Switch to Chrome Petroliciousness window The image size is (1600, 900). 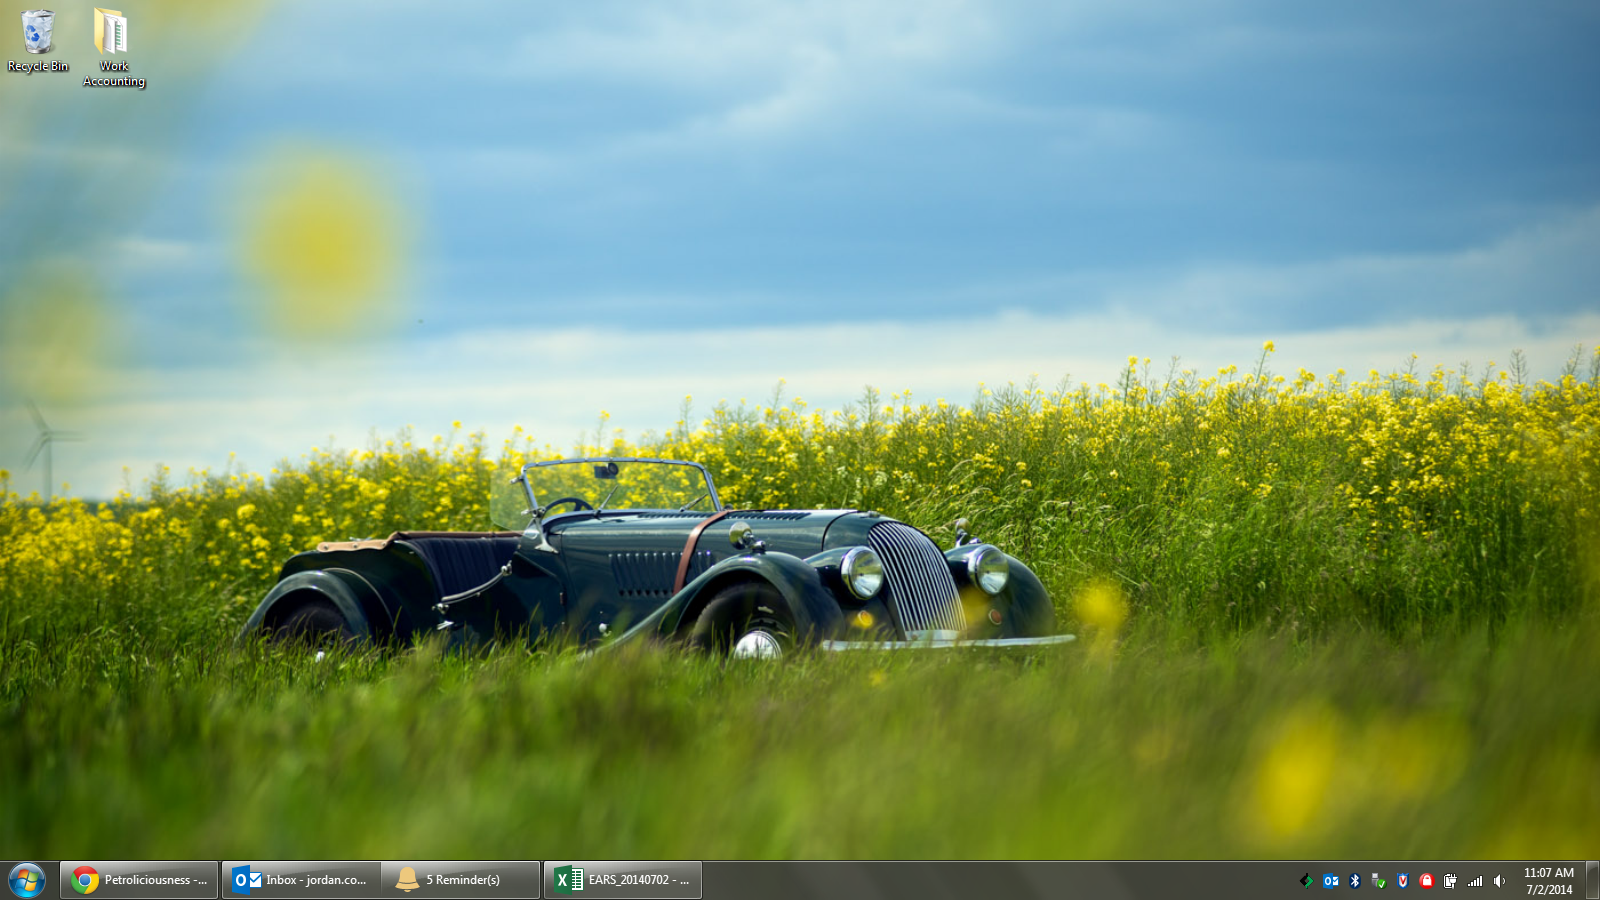[x=139, y=880]
